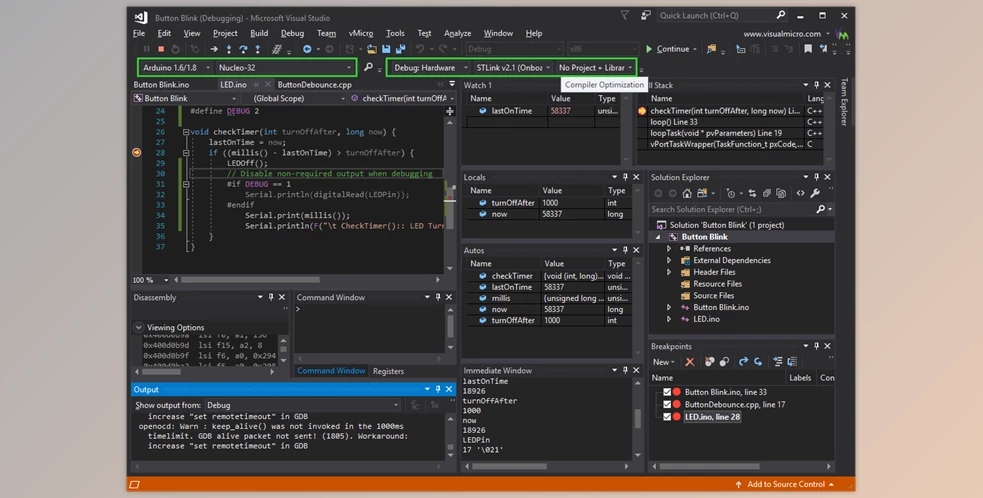Screen dimensions: 983x498
Task: Collapse the if block at line 28
Action: (x=186, y=153)
